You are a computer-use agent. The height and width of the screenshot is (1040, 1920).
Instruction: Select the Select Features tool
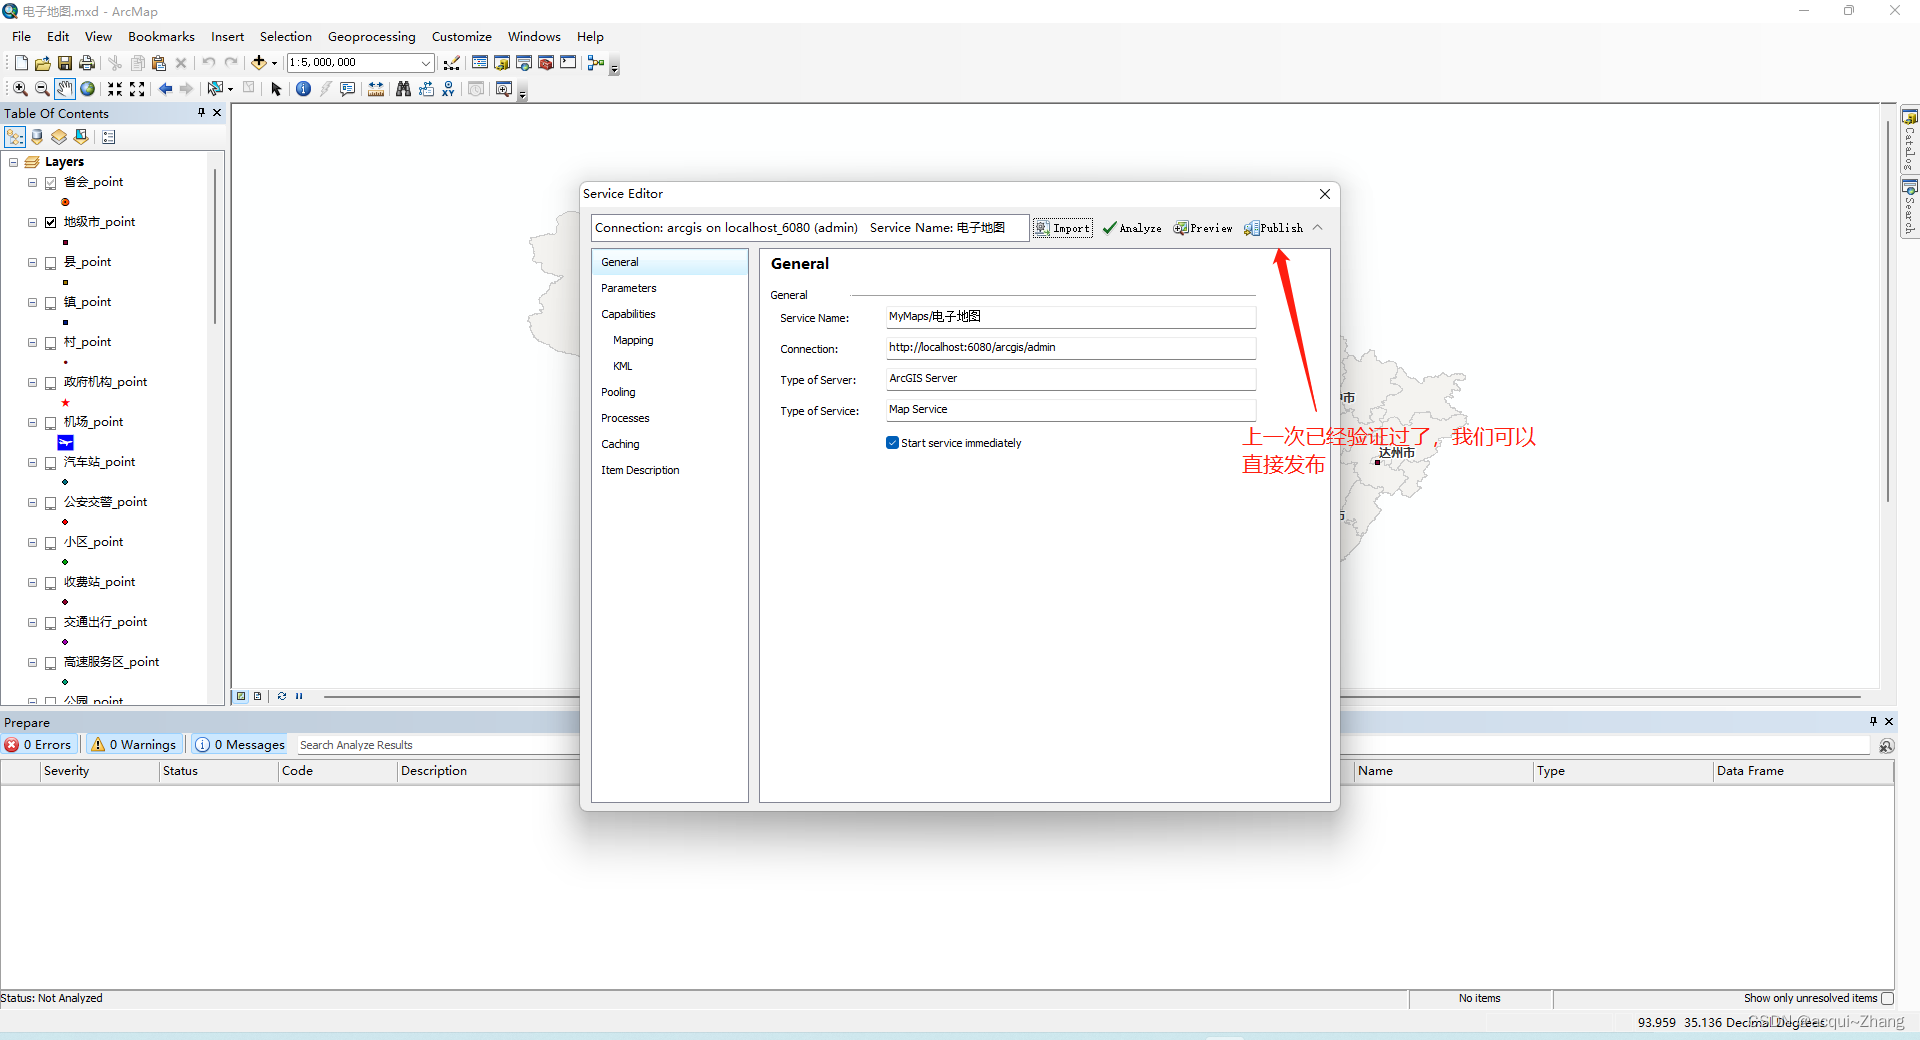pyautogui.click(x=214, y=89)
